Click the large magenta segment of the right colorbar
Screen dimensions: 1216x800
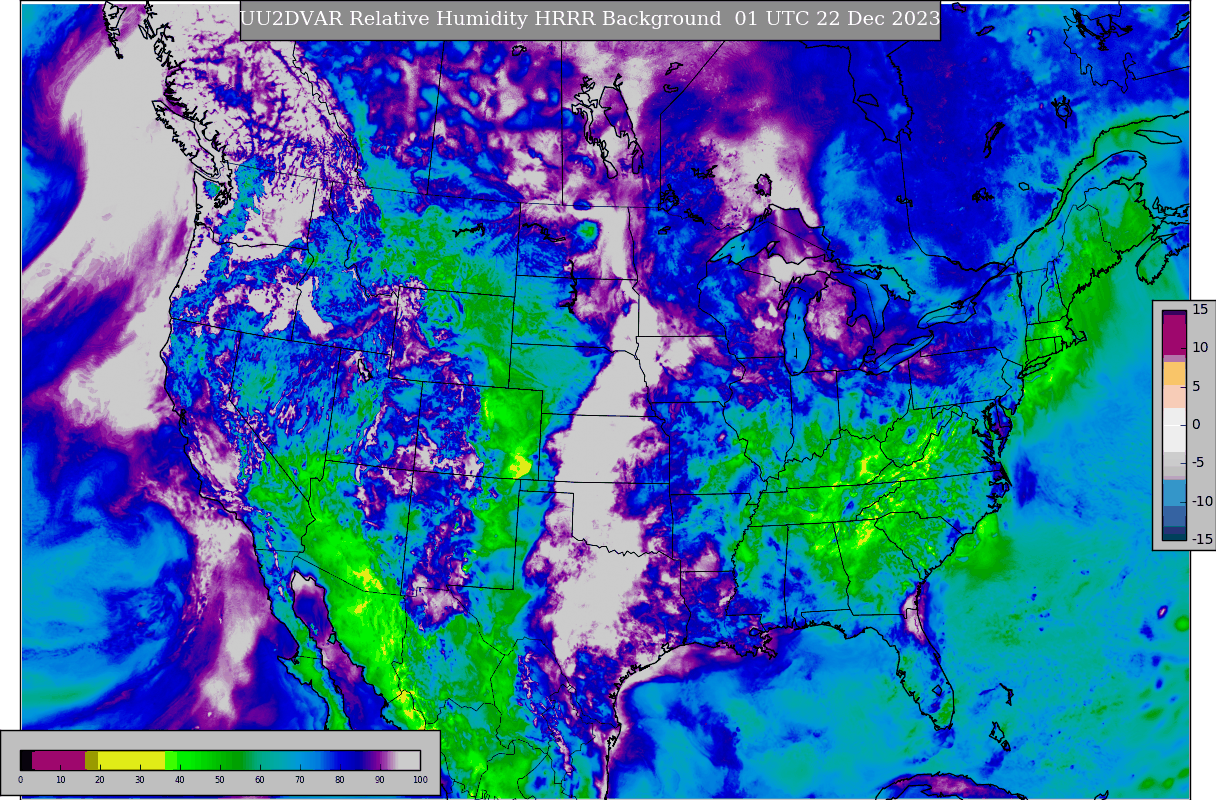point(1174,335)
